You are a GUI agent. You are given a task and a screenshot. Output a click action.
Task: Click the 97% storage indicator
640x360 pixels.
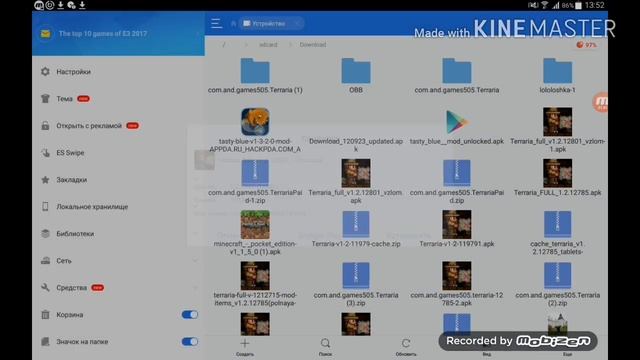(586, 45)
